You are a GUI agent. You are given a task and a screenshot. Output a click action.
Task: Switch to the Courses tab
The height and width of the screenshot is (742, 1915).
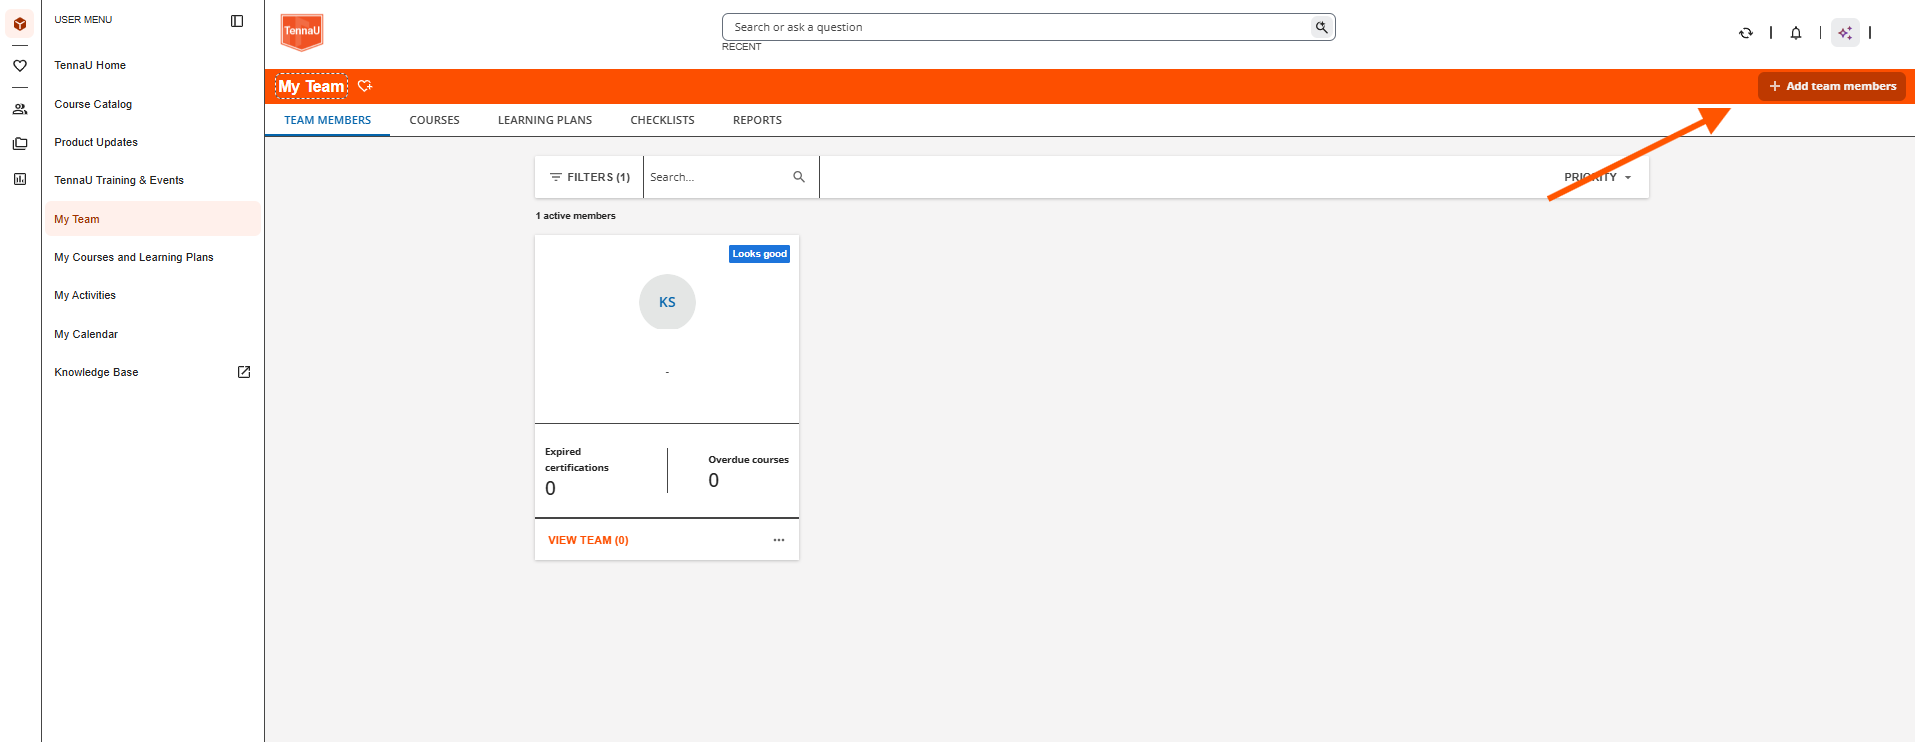point(435,120)
